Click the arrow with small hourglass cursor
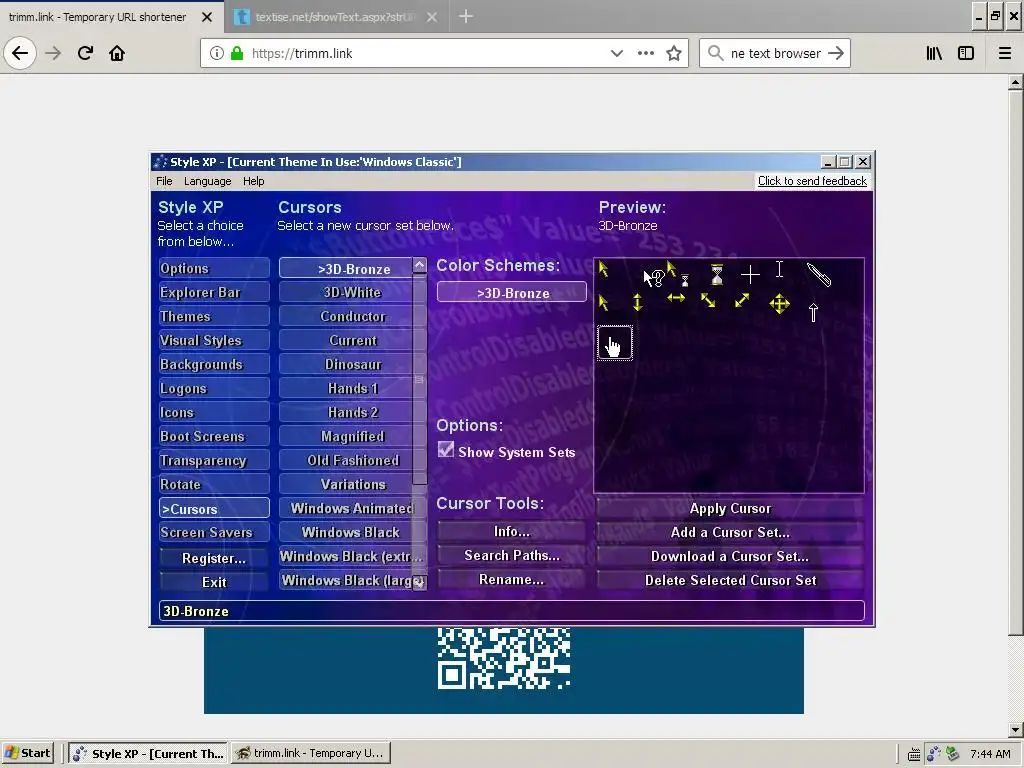The height and width of the screenshot is (768, 1024). [677, 273]
